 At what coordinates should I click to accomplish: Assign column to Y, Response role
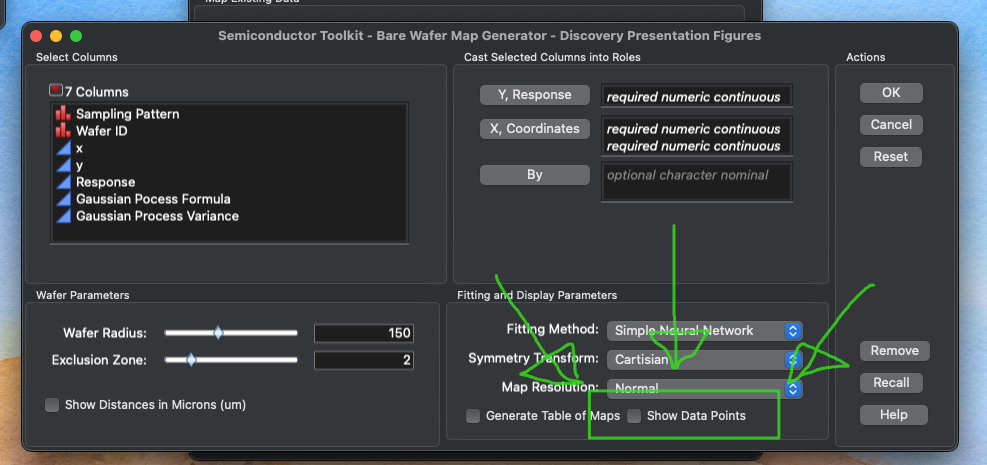pos(534,95)
